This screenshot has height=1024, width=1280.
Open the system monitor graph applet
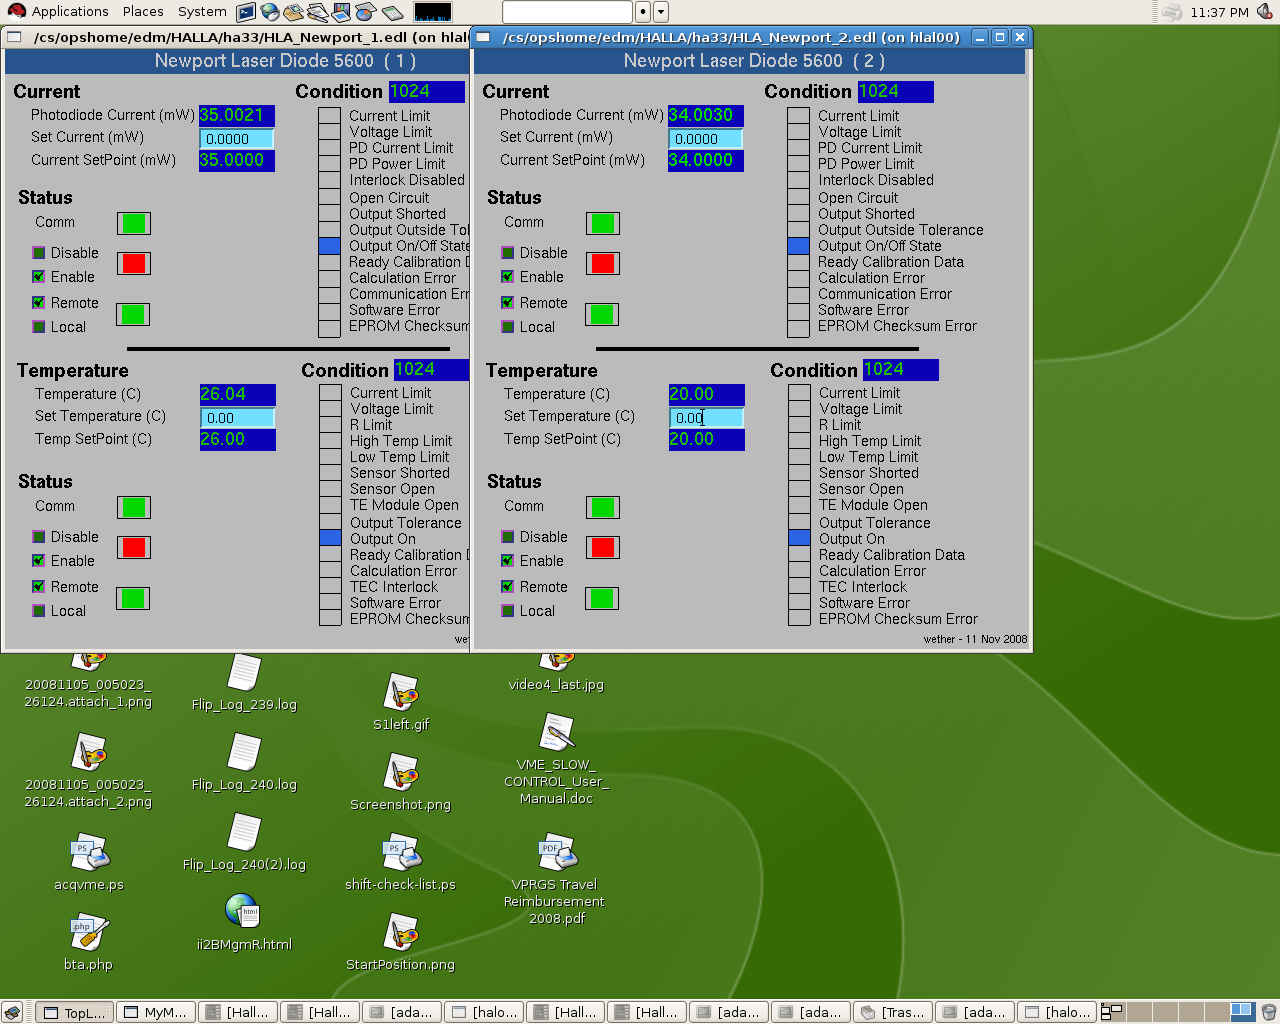pos(433,12)
